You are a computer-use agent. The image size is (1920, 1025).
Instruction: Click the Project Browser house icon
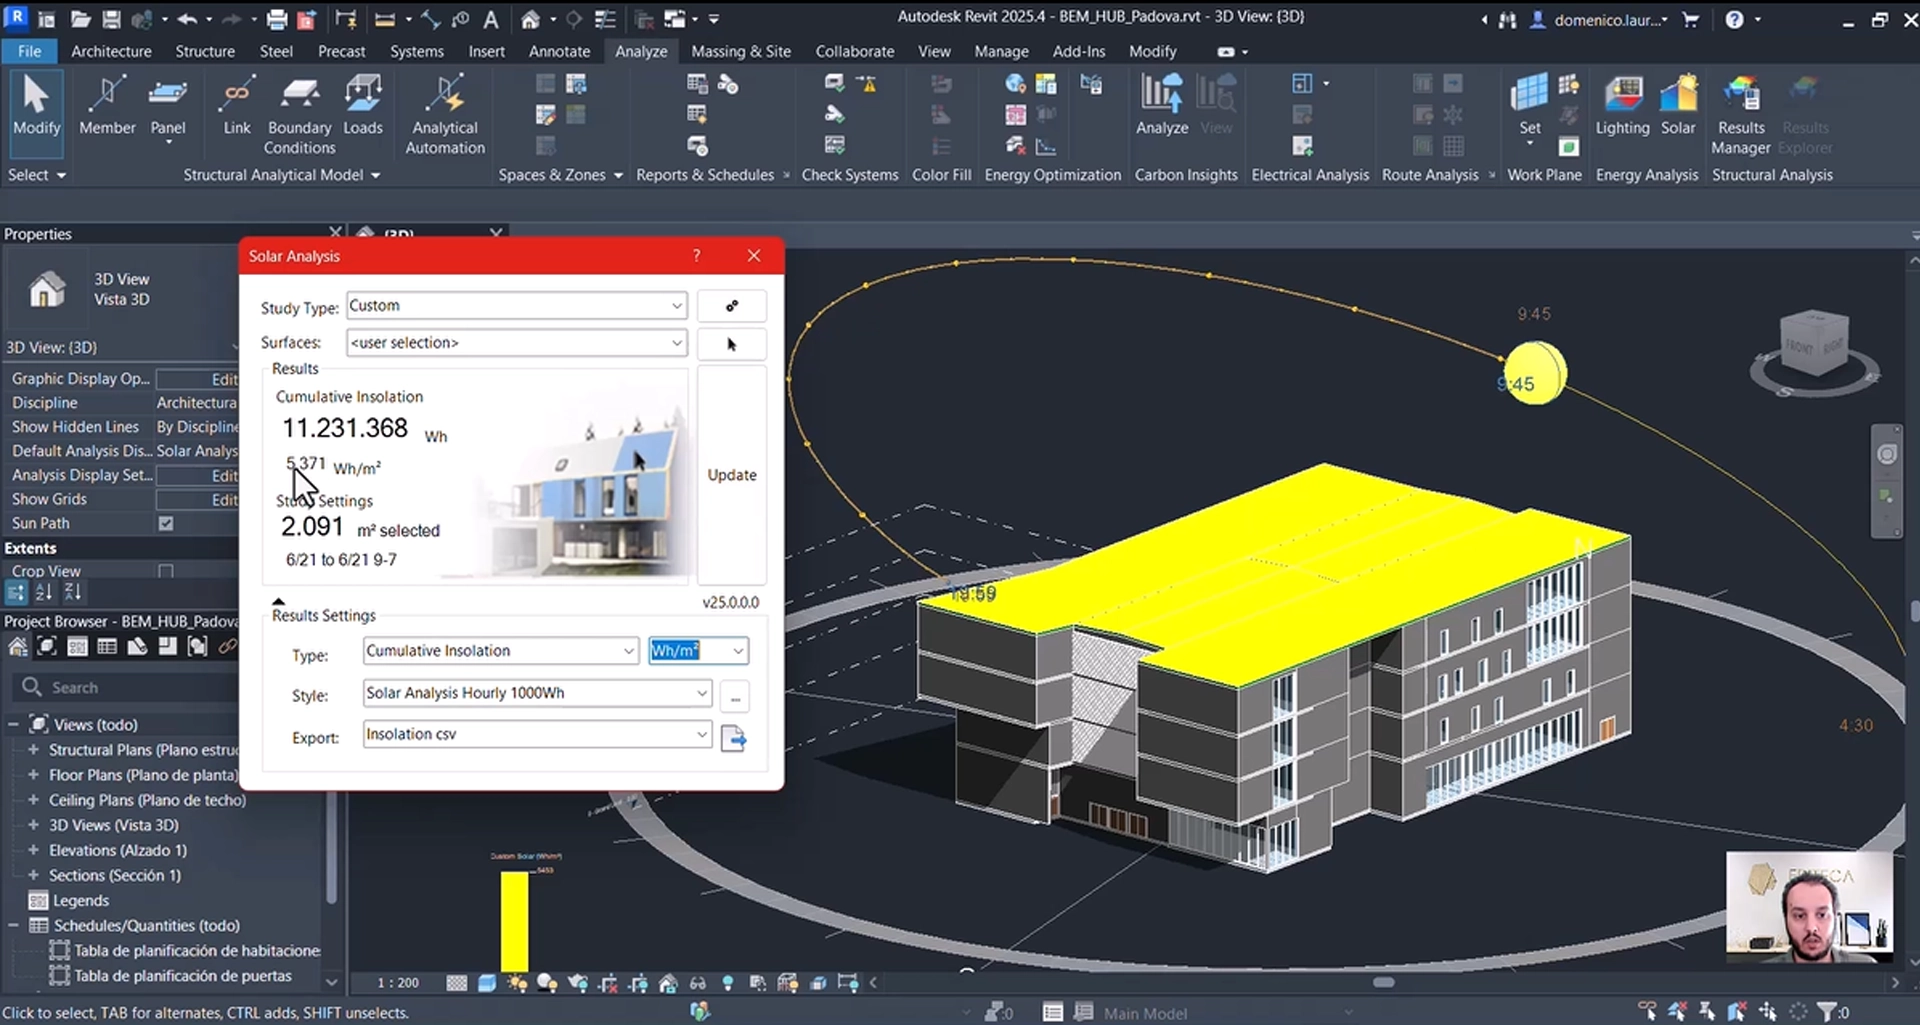[17, 647]
